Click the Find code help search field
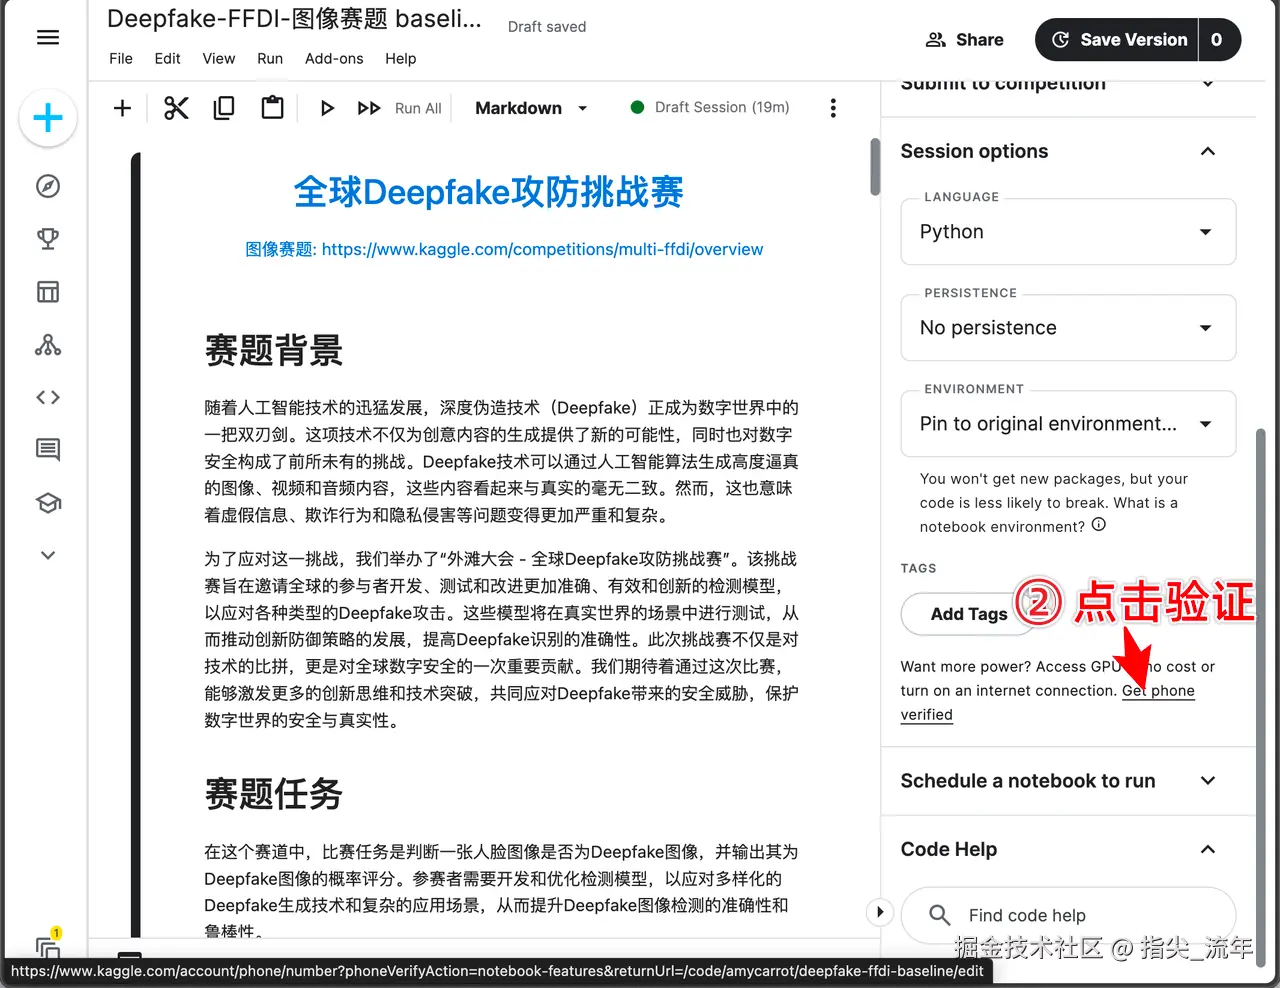This screenshot has height=988, width=1280. pyautogui.click(x=1068, y=915)
